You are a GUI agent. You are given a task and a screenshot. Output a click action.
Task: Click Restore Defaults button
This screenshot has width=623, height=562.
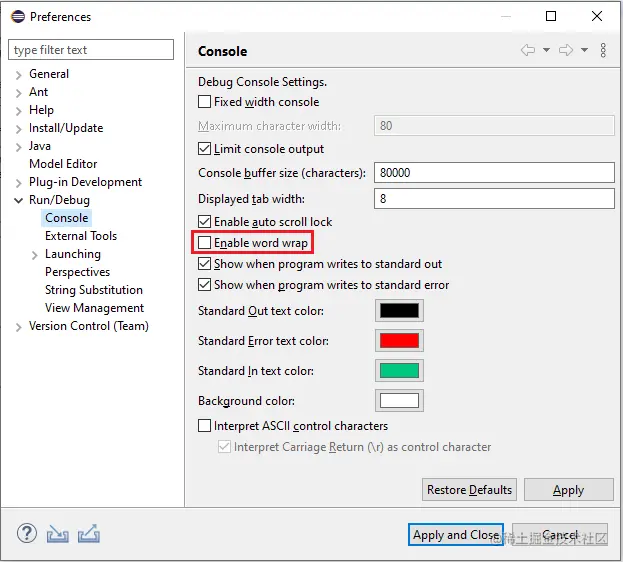pos(469,490)
